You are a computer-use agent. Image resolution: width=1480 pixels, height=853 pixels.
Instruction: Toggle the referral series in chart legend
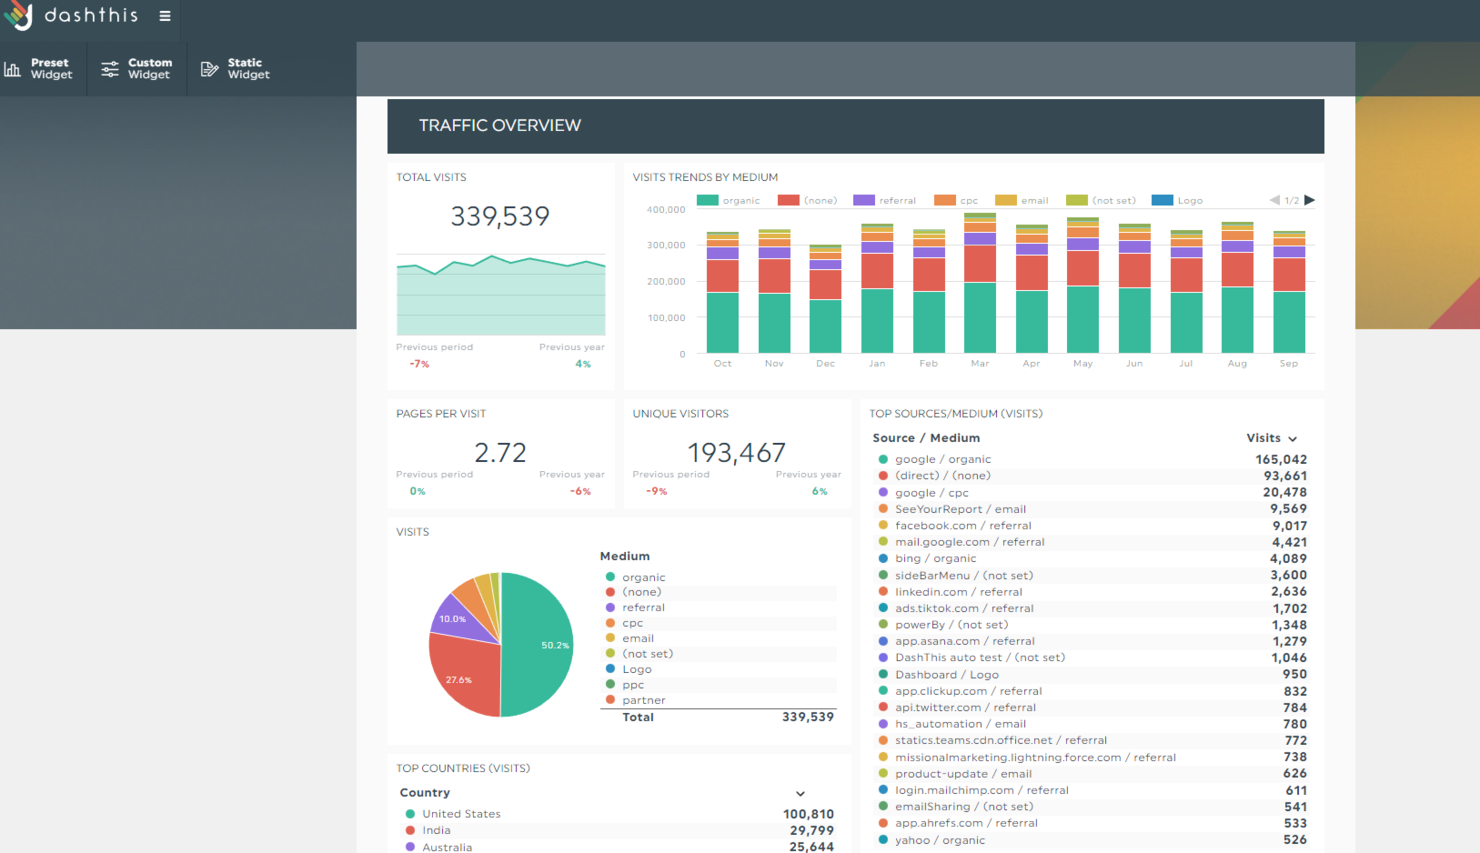coord(885,200)
